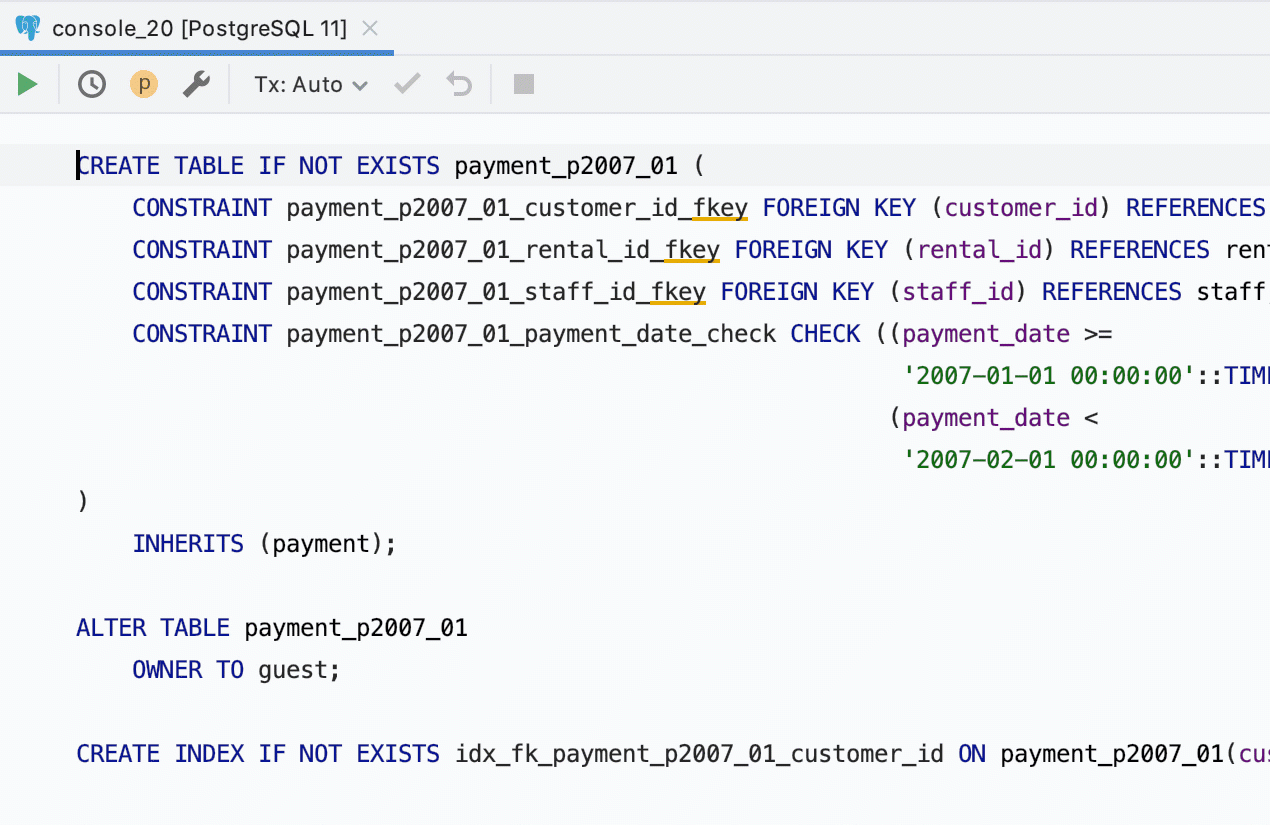Click the underlined fkey in customer_id constraint

point(720,208)
